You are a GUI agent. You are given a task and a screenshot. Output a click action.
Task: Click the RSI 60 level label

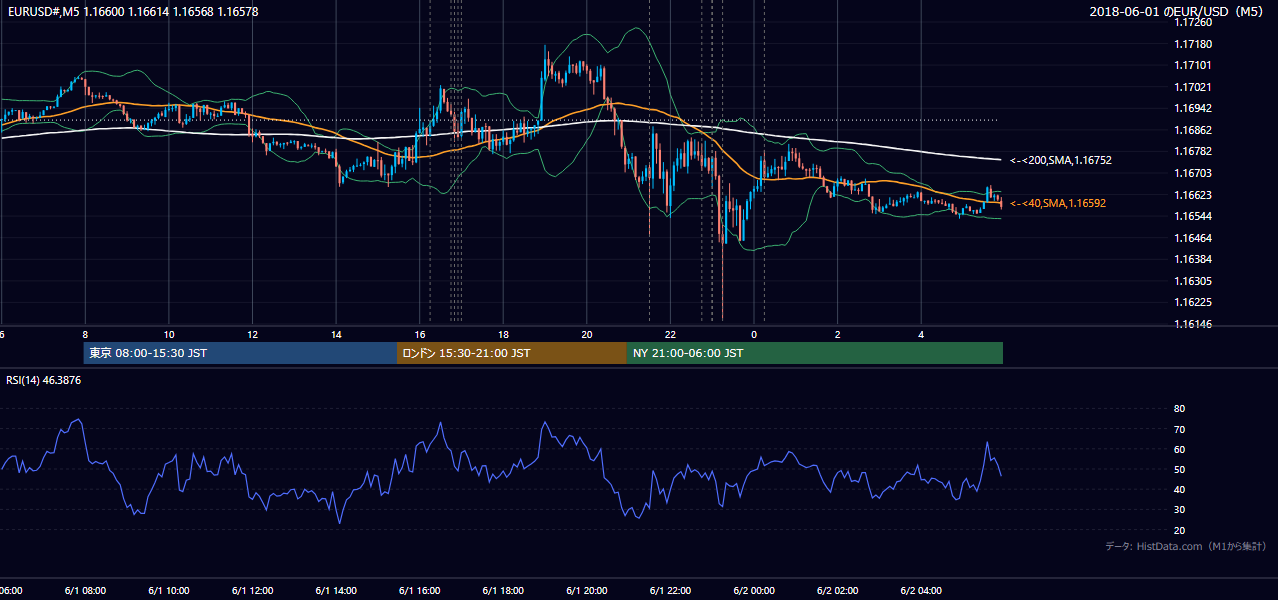[1179, 449]
